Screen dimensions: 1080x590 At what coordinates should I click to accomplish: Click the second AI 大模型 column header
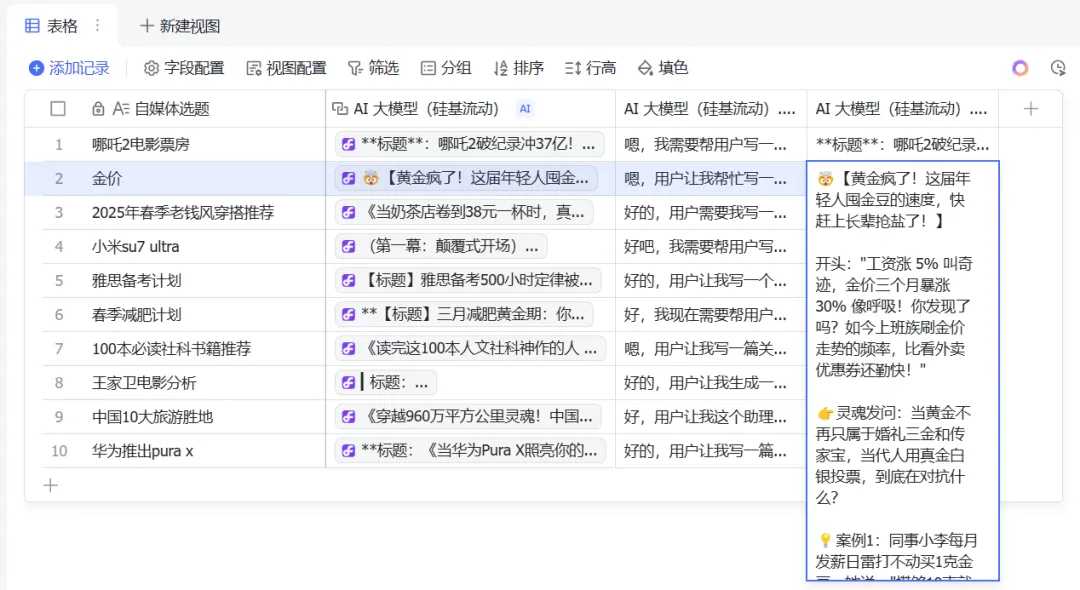pos(711,109)
